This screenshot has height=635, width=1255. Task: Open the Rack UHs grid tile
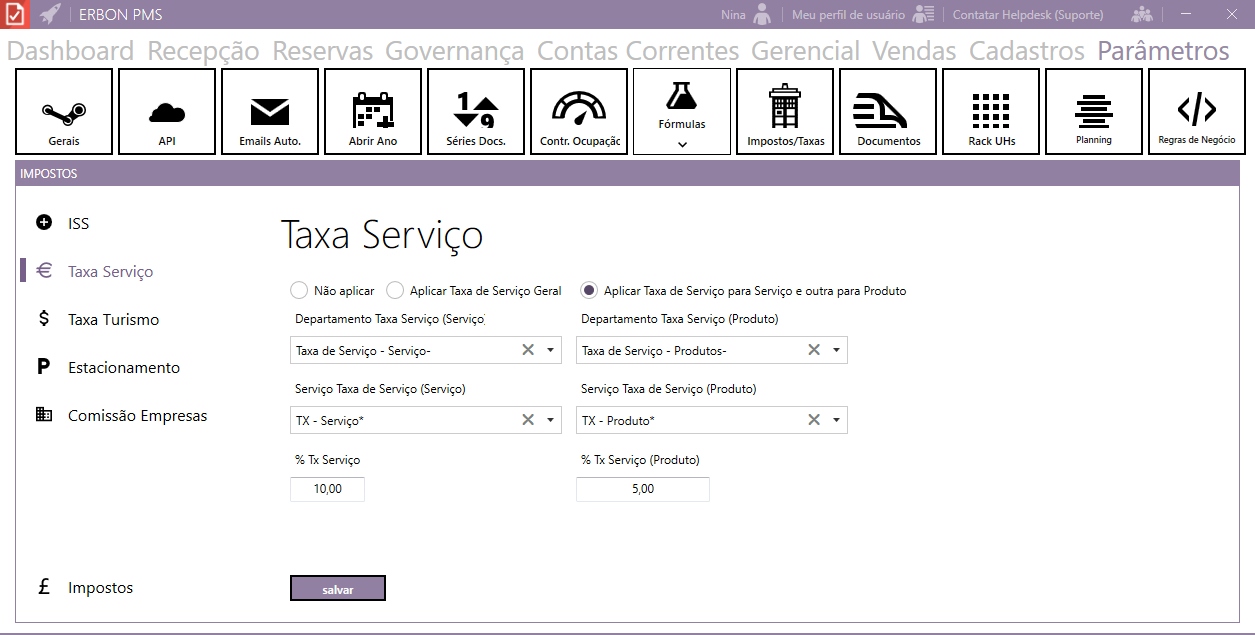click(x=991, y=111)
